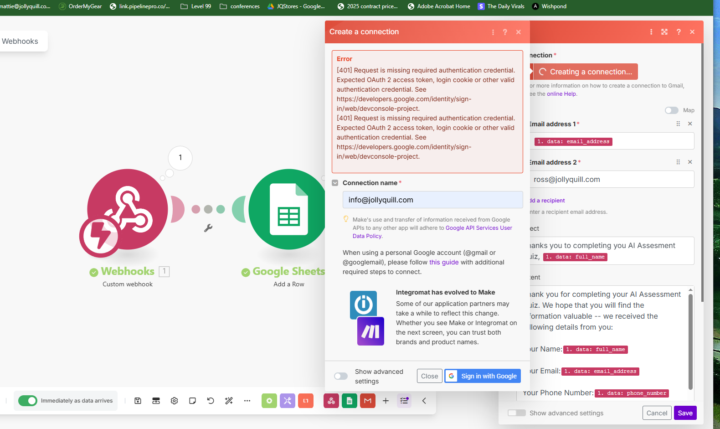
Task: Open kebab menu in Gmail panel header
Action: [651, 32]
